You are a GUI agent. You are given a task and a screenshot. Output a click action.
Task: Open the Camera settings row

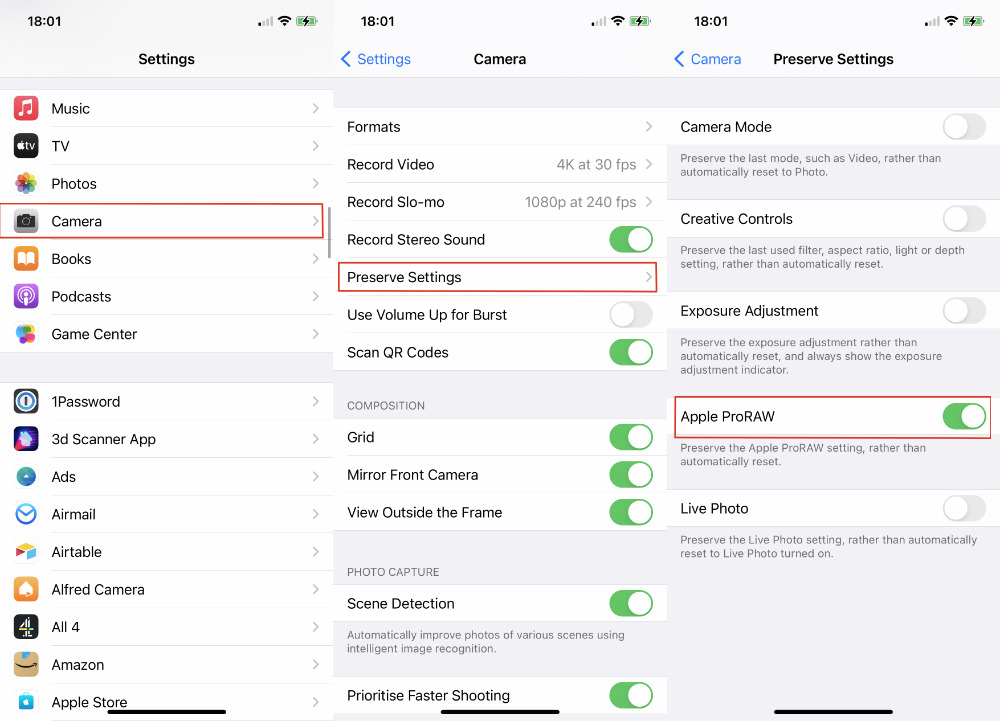pyautogui.click(x=161, y=221)
